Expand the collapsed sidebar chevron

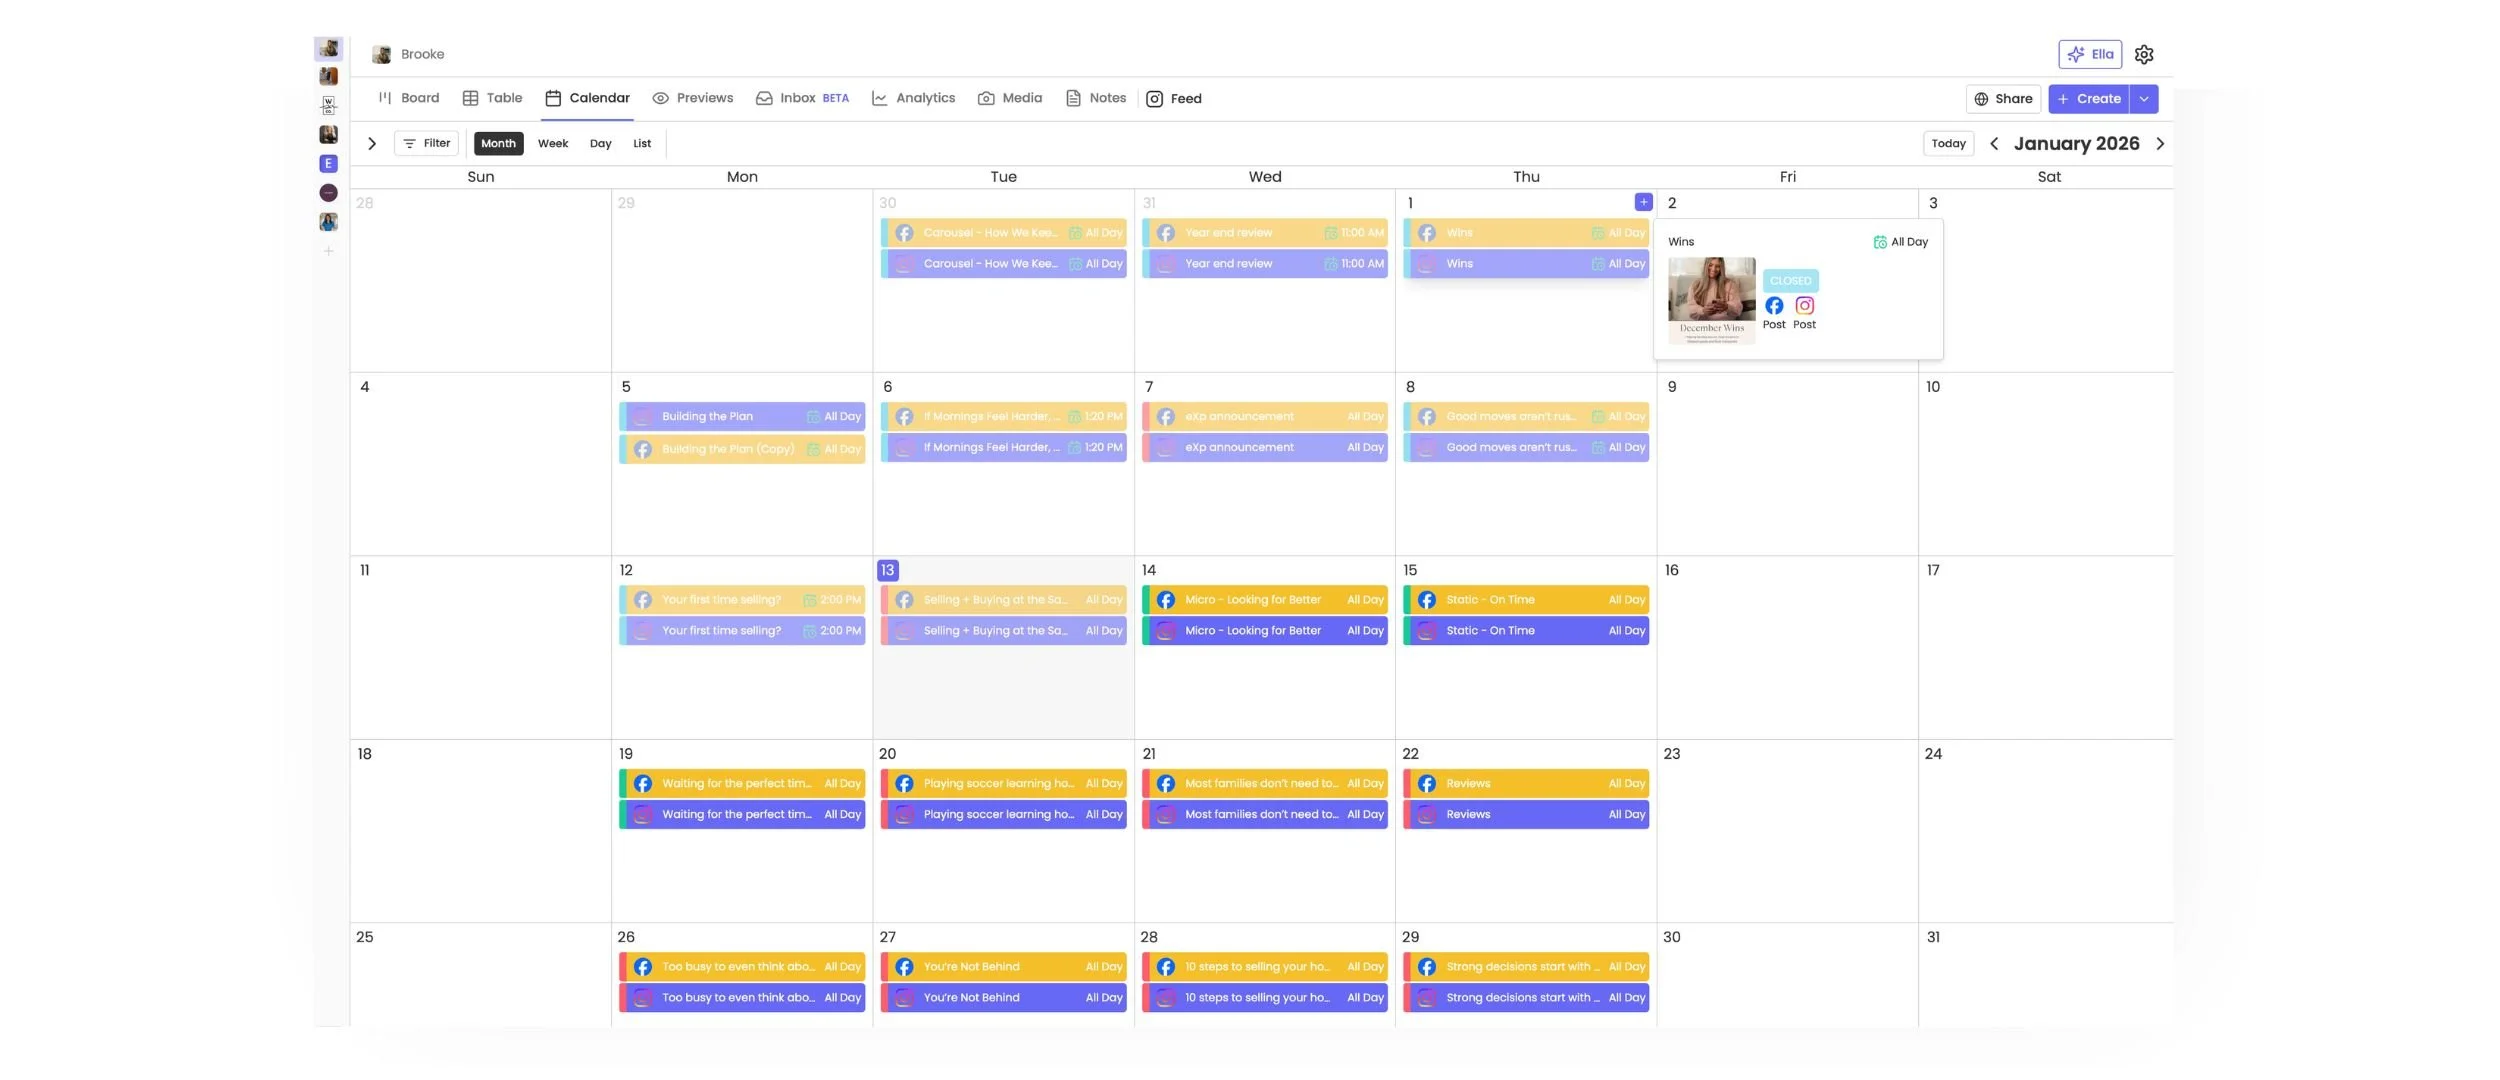(371, 144)
